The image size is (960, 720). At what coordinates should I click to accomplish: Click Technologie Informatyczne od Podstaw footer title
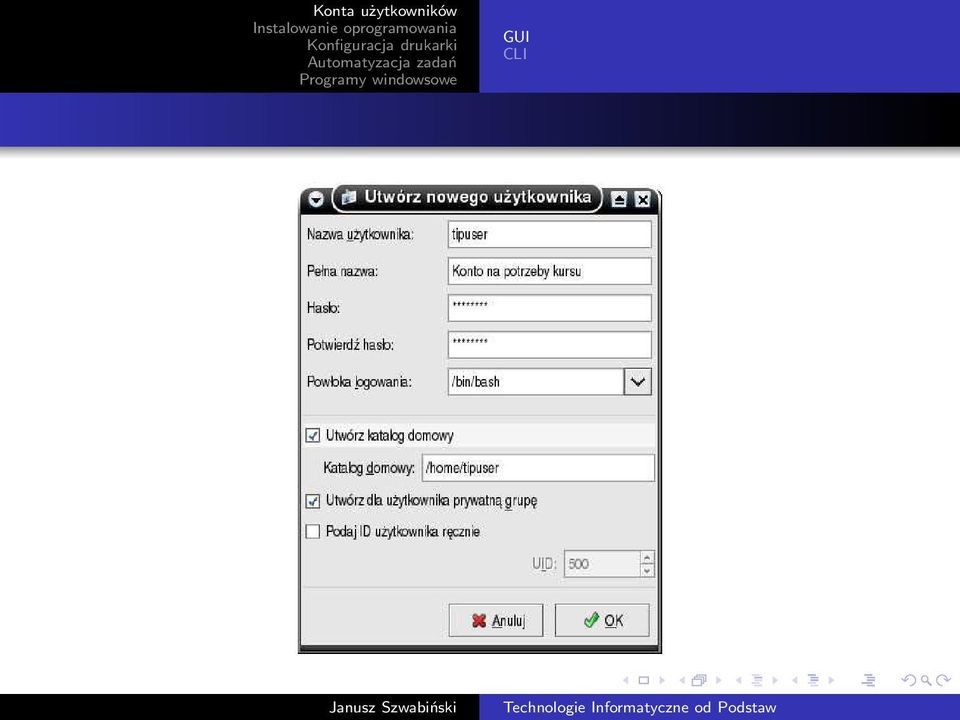(640, 707)
